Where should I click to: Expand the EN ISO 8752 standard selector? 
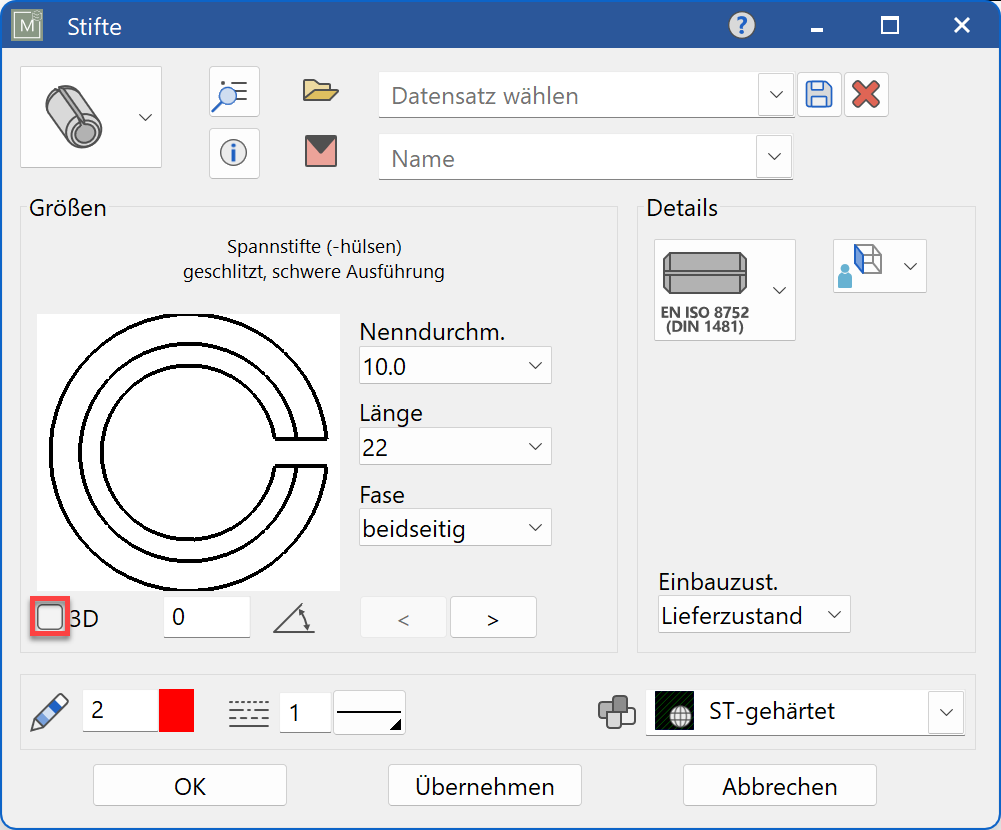[x=779, y=290]
